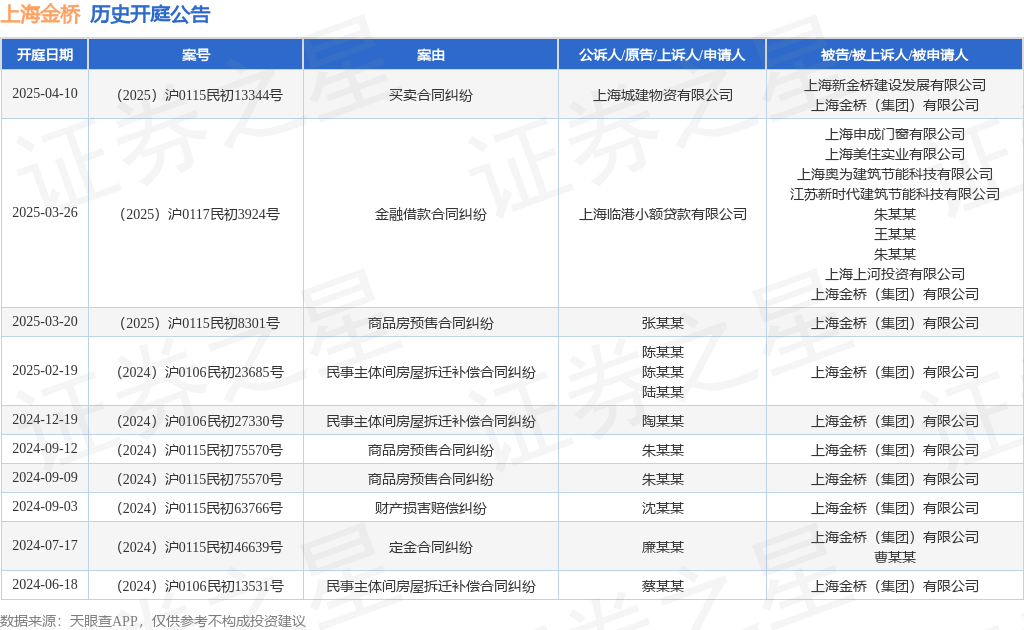
Task: Click date 2024-12-19
Action: [44, 420]
